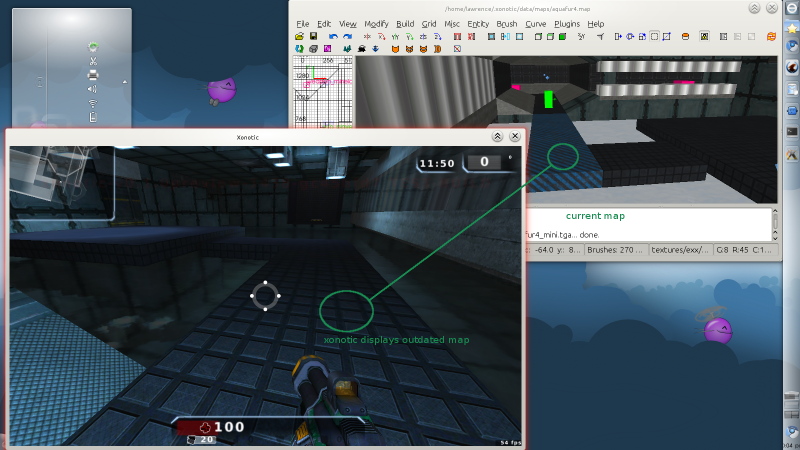Image resolution: width=800 pixels, height=450 pixels.
Task: Click the CSG Merge green cube icon
Action: point(562,37)
